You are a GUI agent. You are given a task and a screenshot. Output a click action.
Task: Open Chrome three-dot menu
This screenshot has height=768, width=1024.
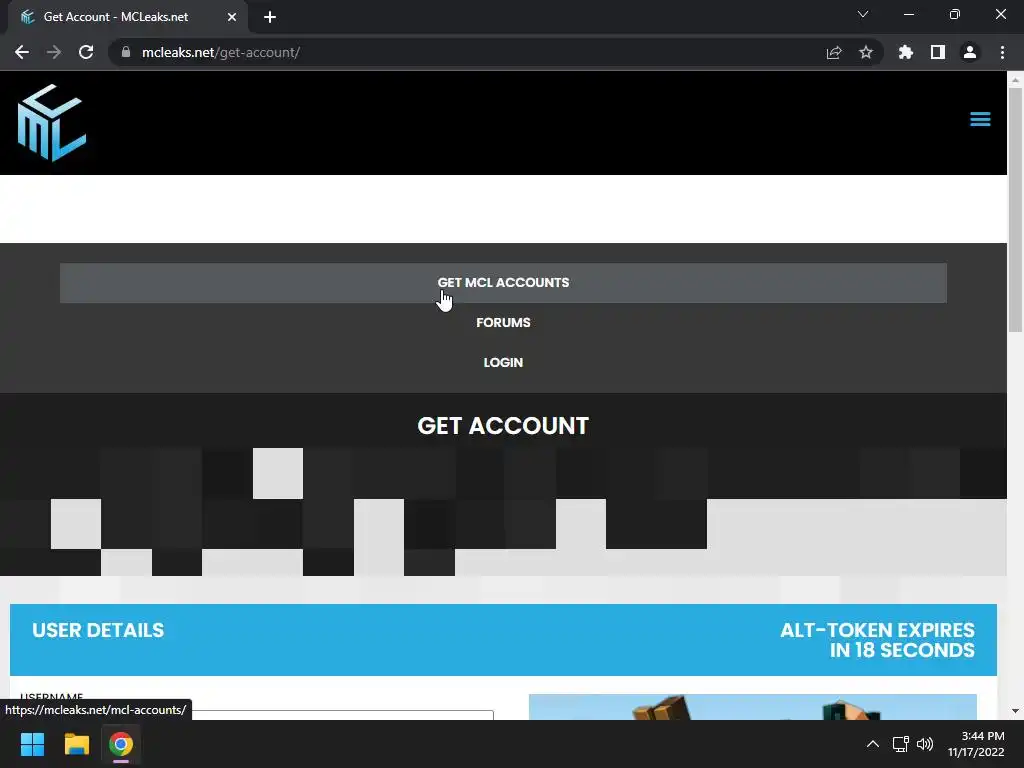pos(1002,52)
